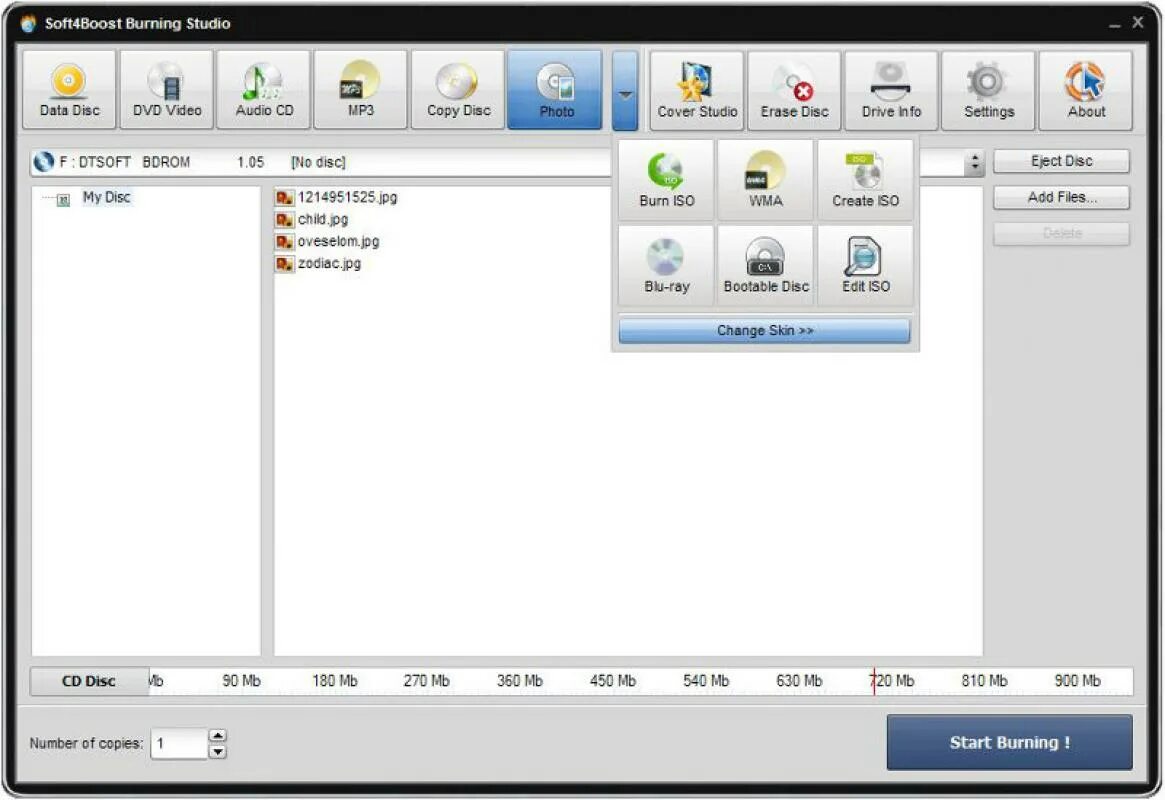Focus the Number of copies field
The height and width of the screenshot is (800, 1165).
coord(178,744)
